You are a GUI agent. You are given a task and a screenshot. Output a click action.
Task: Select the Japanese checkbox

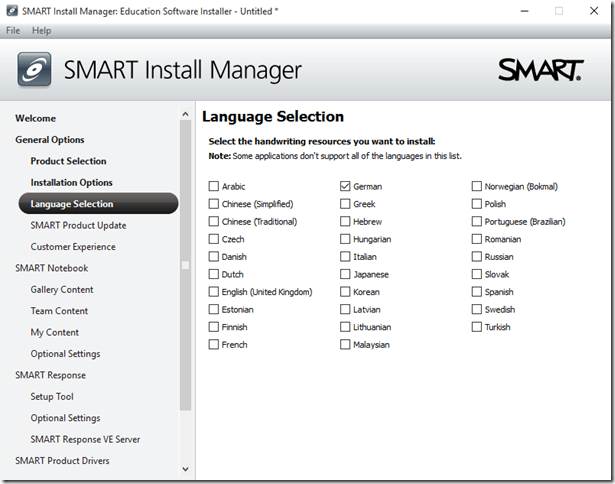345,274
